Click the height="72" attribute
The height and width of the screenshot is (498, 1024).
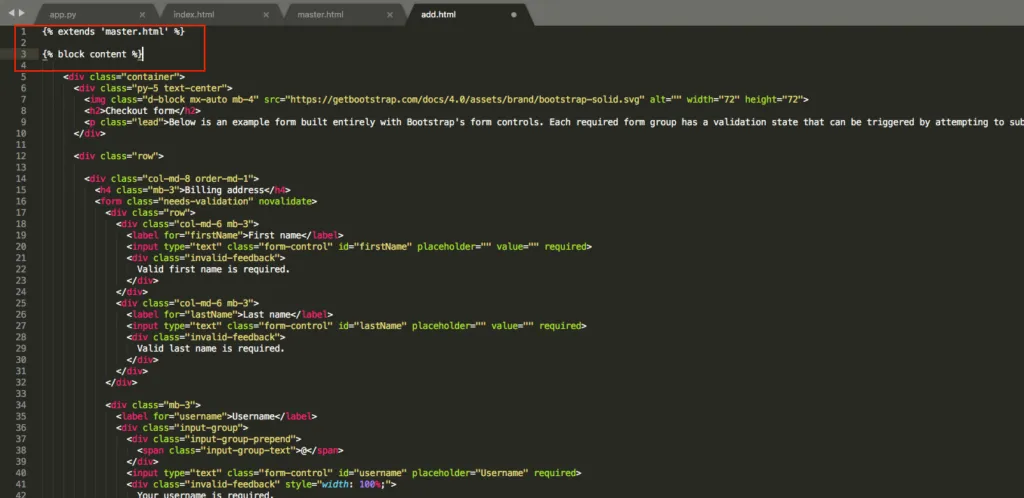click(776, 99)
